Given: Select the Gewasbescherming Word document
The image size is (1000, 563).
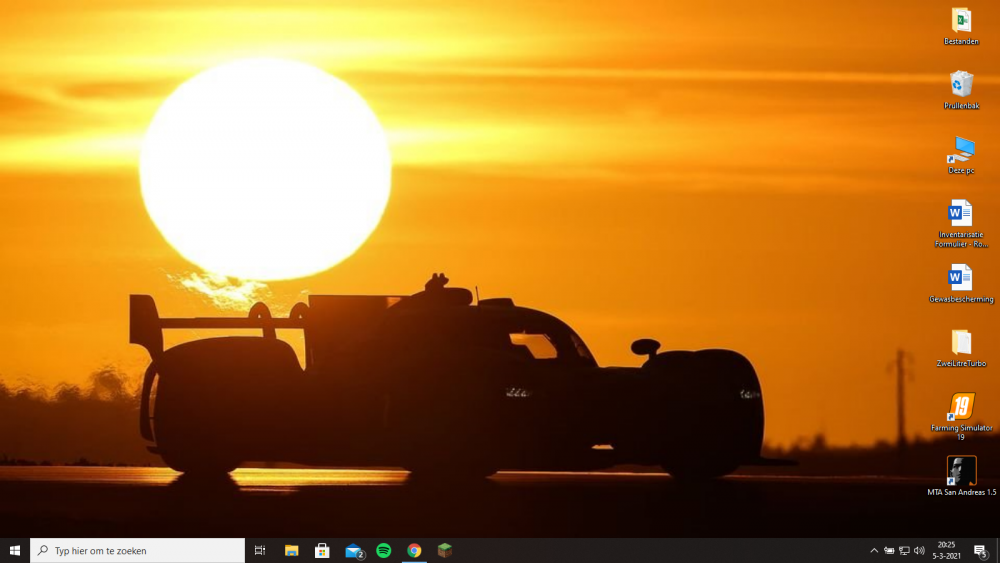Looking at the screenshot, I should pos(961,278).
